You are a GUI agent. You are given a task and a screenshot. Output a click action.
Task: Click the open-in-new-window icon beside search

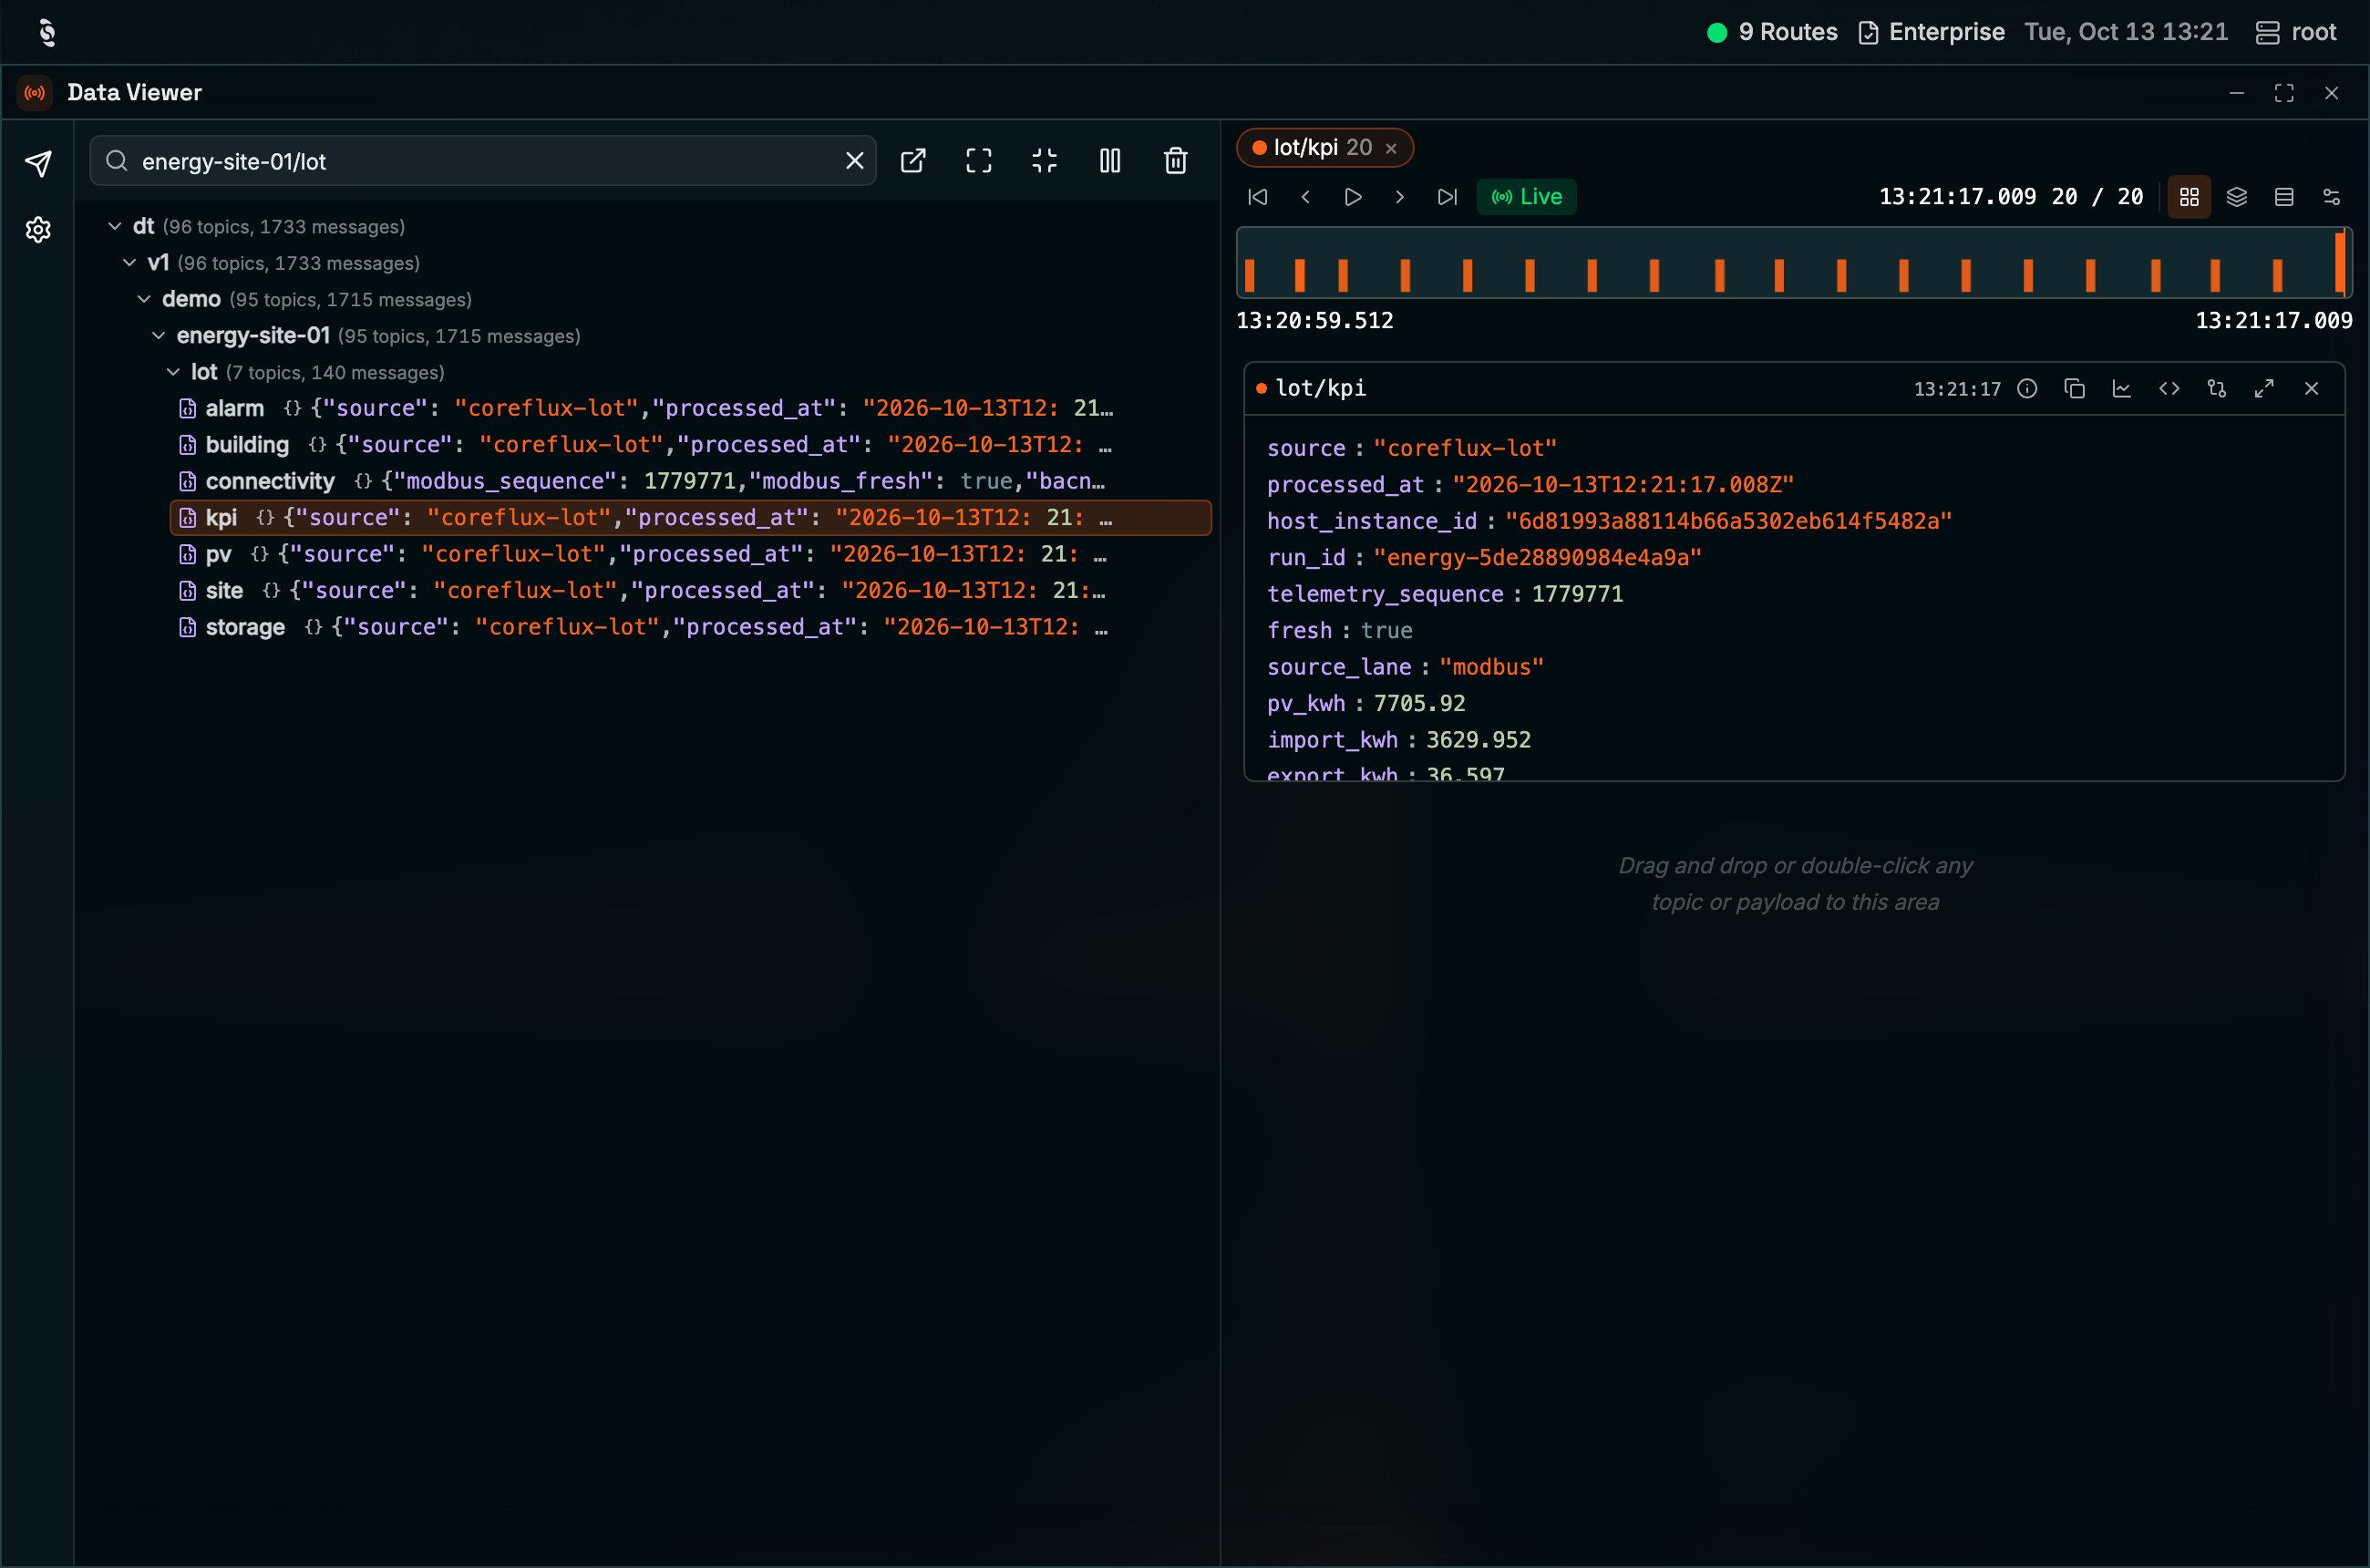(x=913, y=161)
